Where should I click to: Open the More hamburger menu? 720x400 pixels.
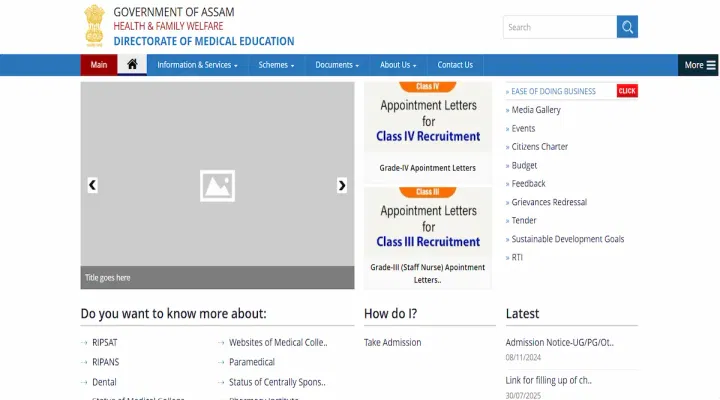[699, 65]
